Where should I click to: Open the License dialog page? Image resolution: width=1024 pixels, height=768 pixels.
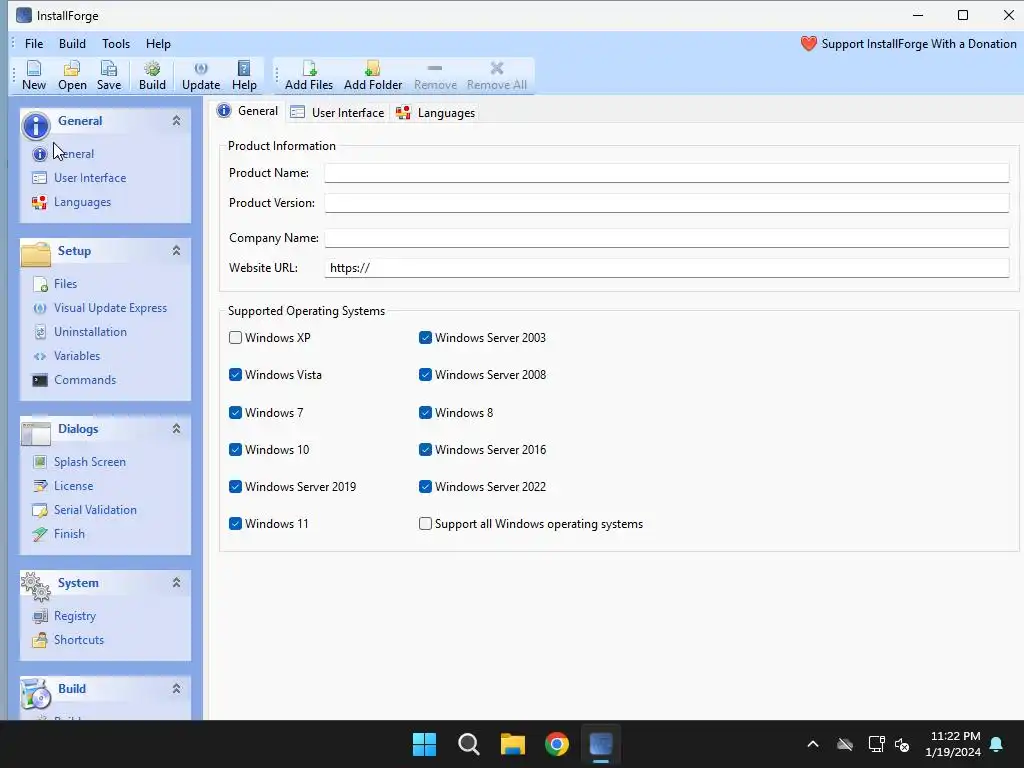click(x=63, y=486)
